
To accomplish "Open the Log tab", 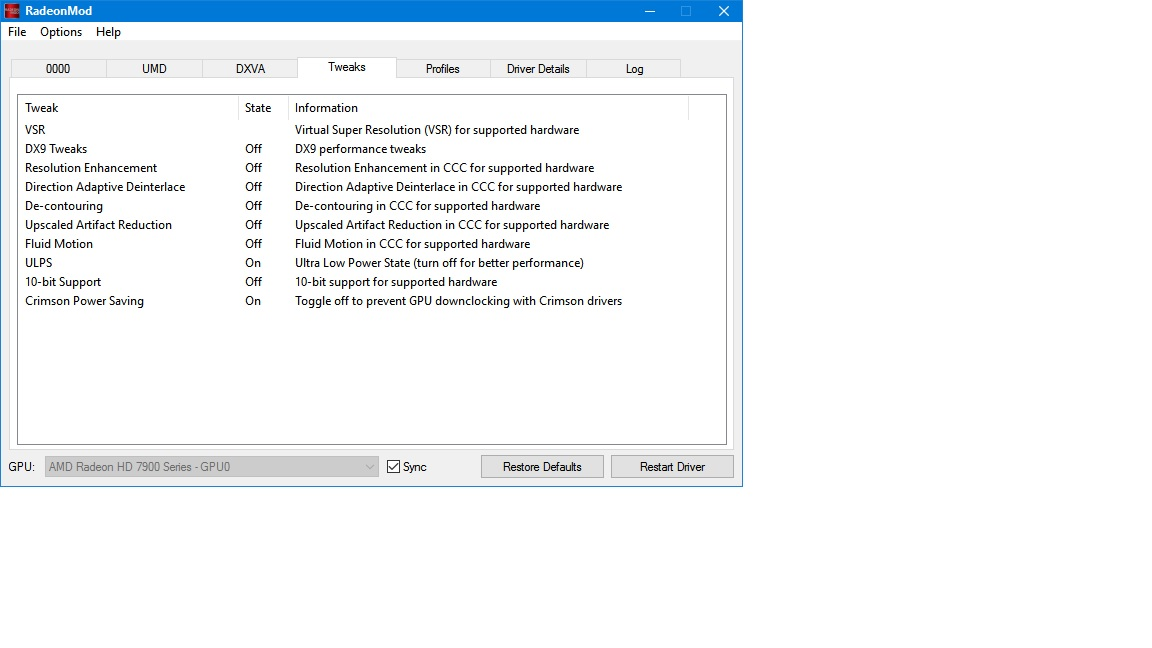I will [635, 68].
